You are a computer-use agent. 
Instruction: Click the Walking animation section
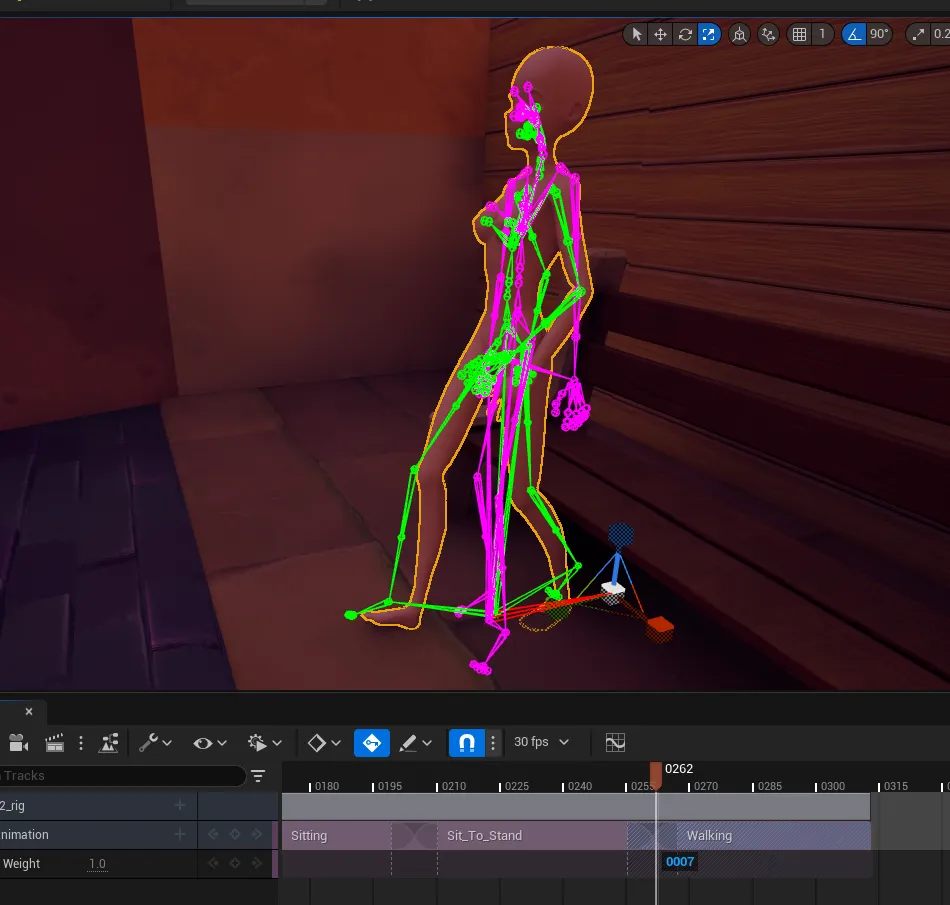pos(760,836)
